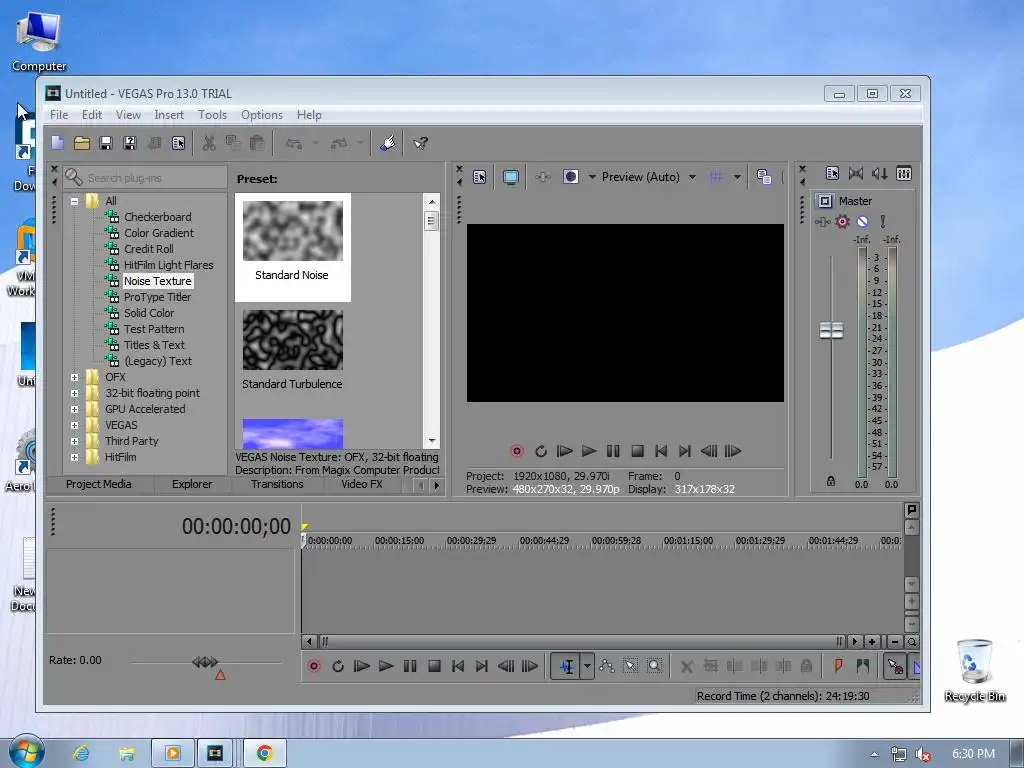The height and width of the screenshot is (768, 1024).
Task: Open the Tools menu
Action: 212,115
